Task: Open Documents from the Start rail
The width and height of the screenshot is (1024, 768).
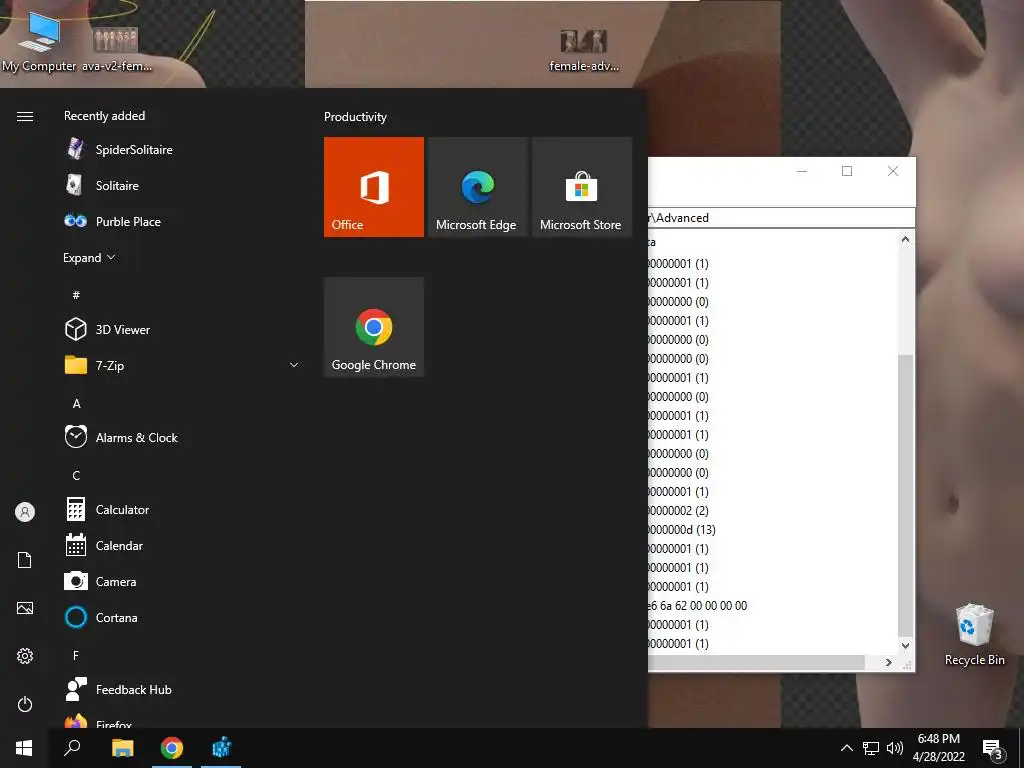Action: [25, 560]
